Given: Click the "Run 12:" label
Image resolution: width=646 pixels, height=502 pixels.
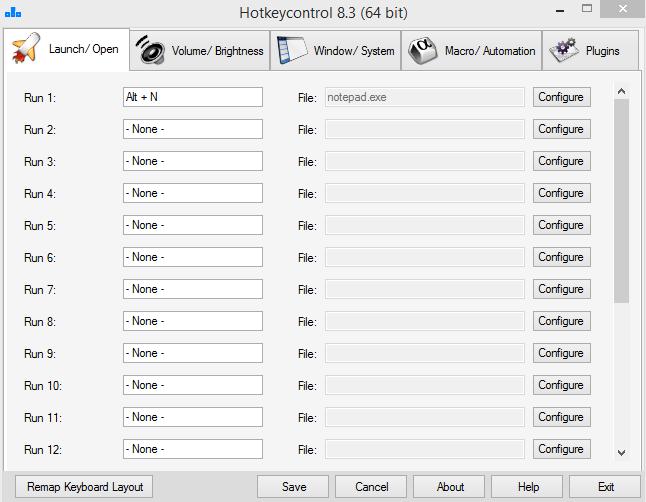Looking at the screenshot, I should pos(43,450).
